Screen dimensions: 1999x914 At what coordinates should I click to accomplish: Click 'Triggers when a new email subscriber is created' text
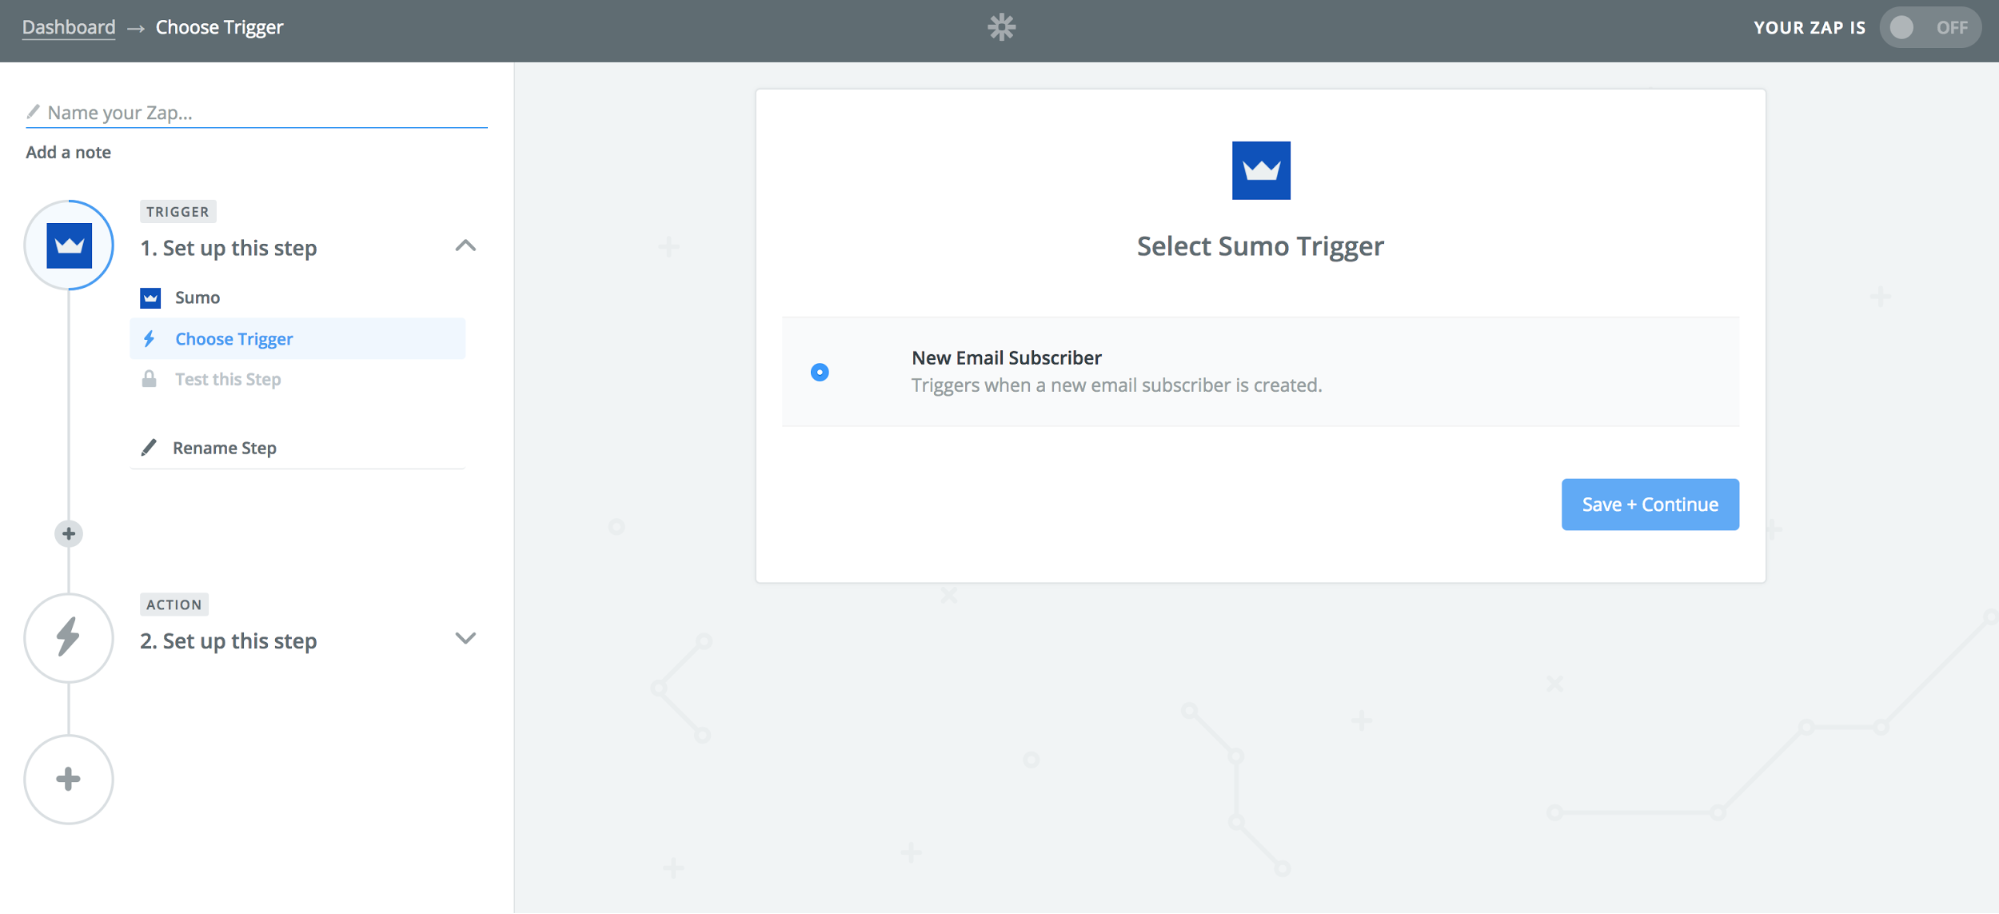click(1116, 385)
